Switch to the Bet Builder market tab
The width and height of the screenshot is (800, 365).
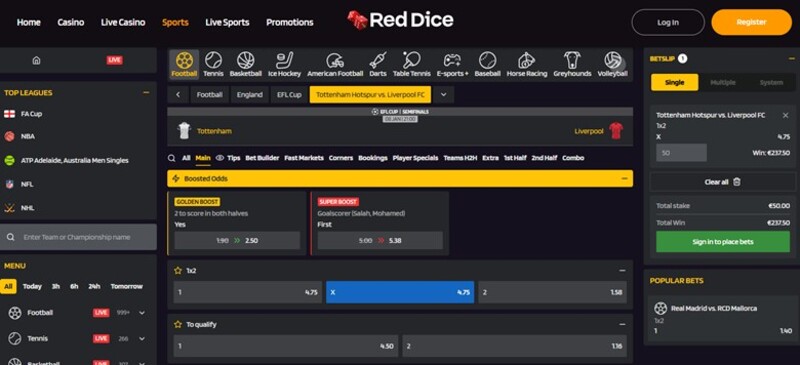[262, 158]
